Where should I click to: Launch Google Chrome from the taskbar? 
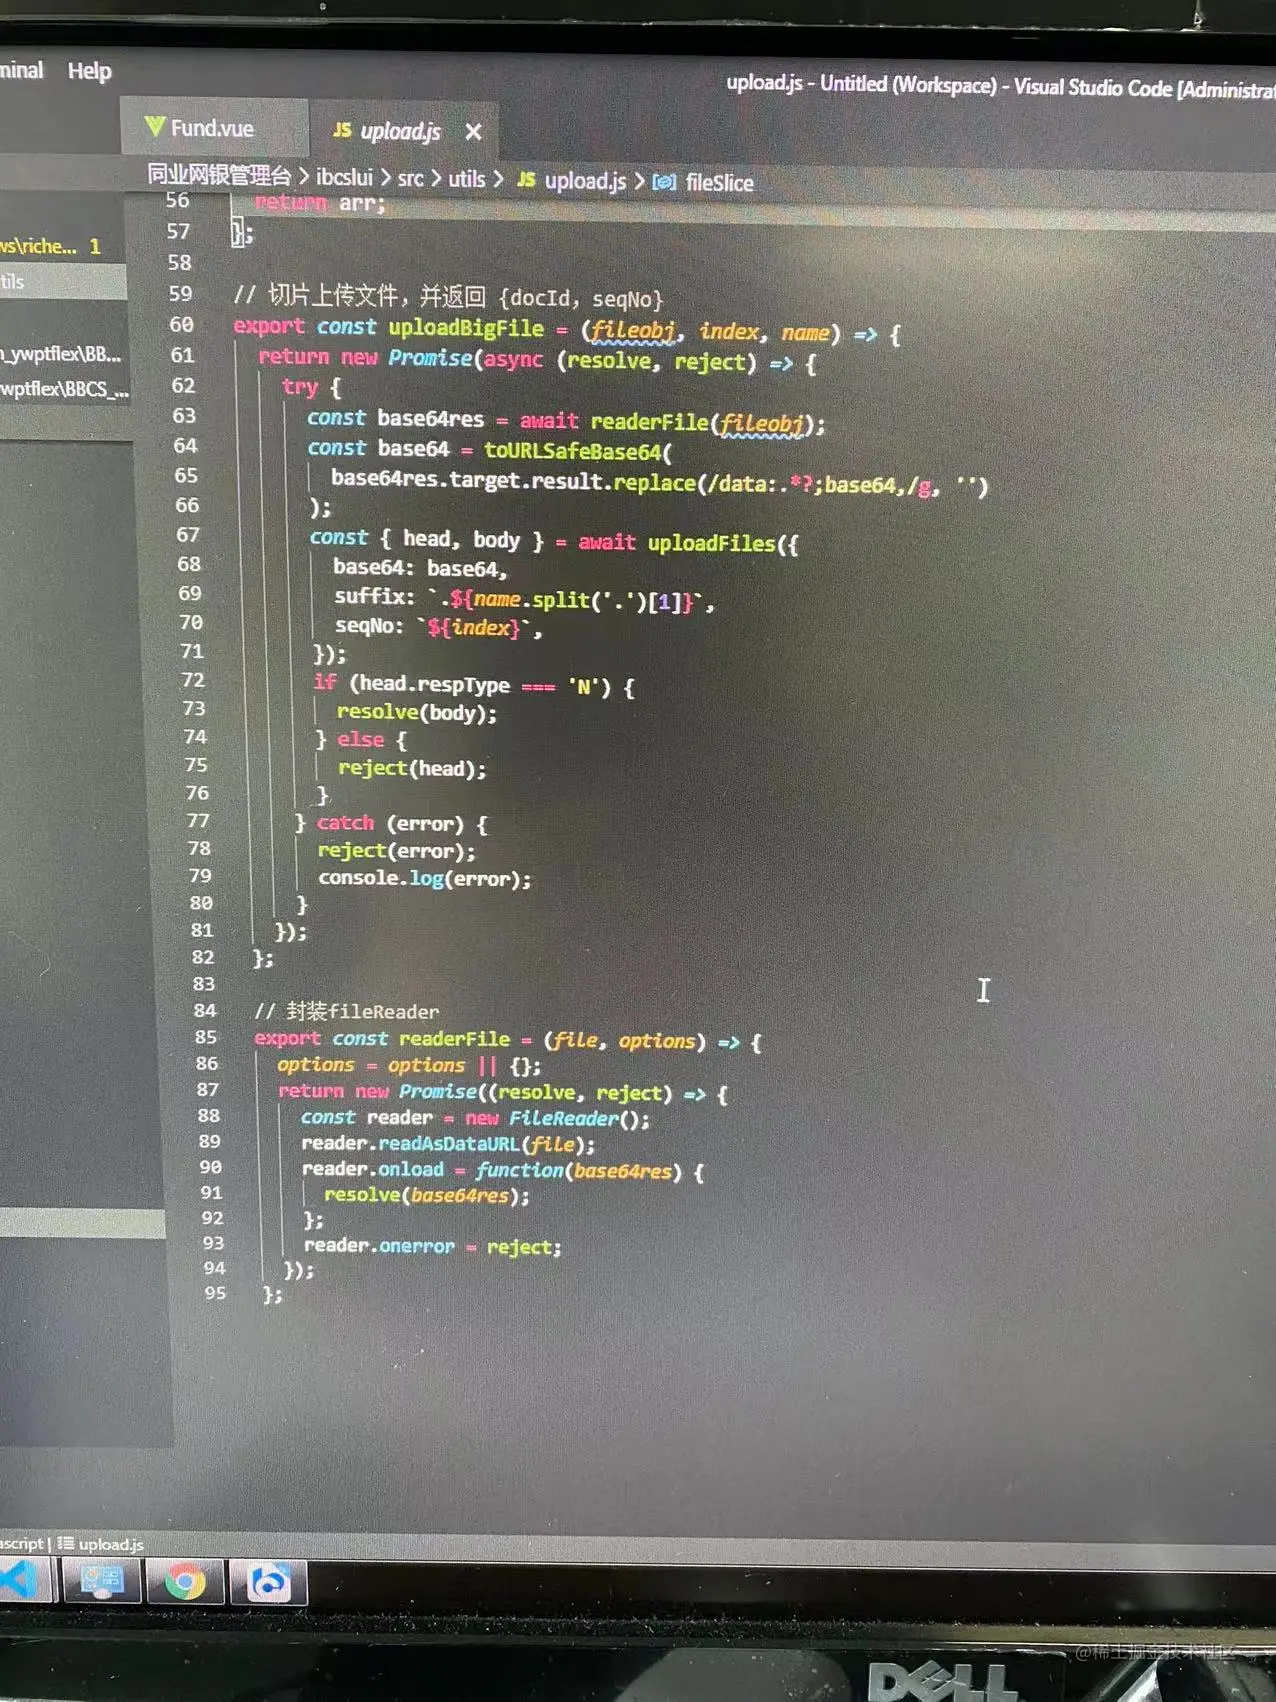pyautogui.click(x=185, y=1582)
